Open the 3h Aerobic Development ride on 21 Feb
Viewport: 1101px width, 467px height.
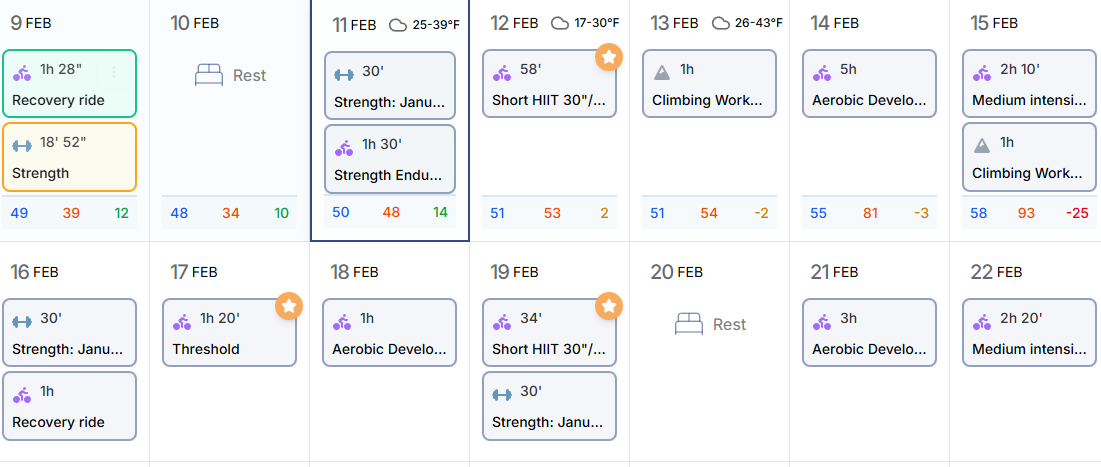869,333
